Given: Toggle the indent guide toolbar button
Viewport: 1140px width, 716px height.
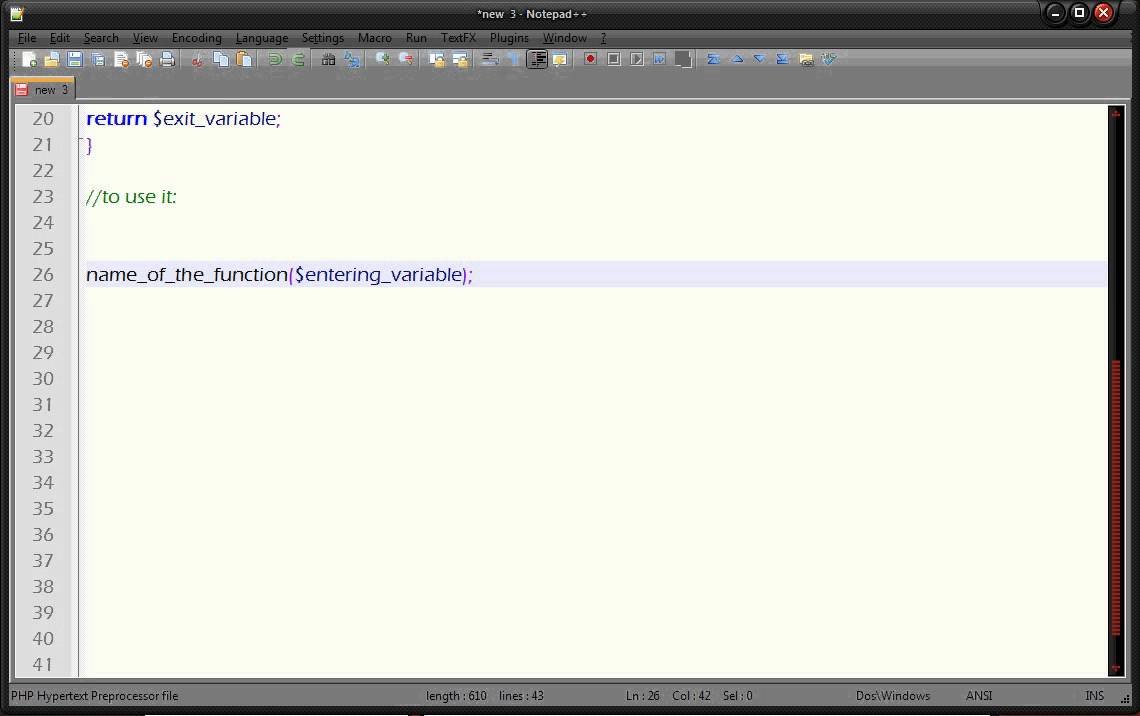Looking at the screenshot, I should point(537,60).
